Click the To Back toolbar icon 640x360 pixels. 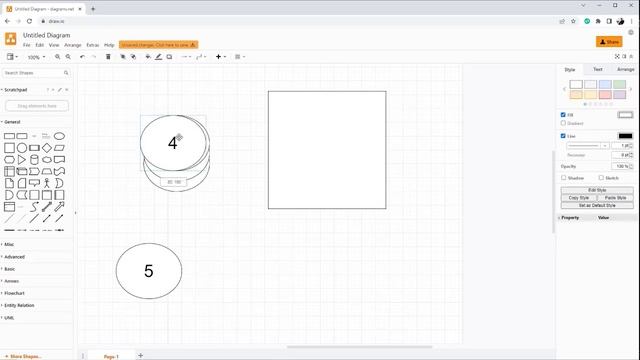133,57
